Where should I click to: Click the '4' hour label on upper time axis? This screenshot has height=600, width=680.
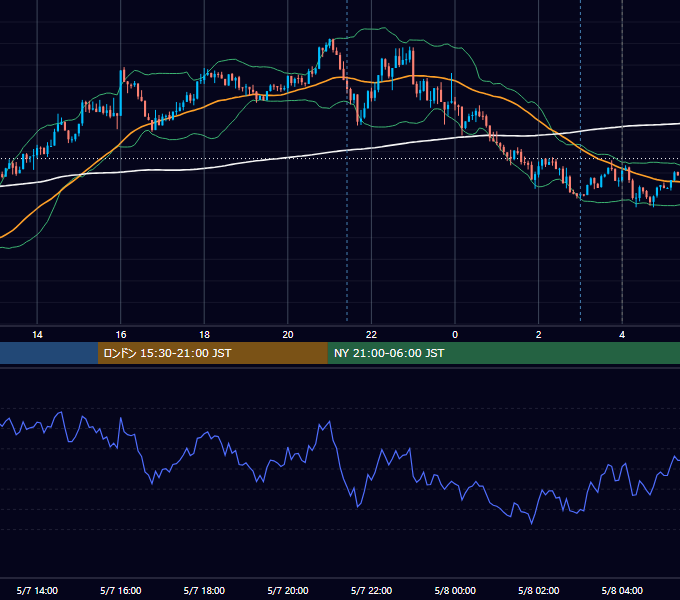pos(622,335)
